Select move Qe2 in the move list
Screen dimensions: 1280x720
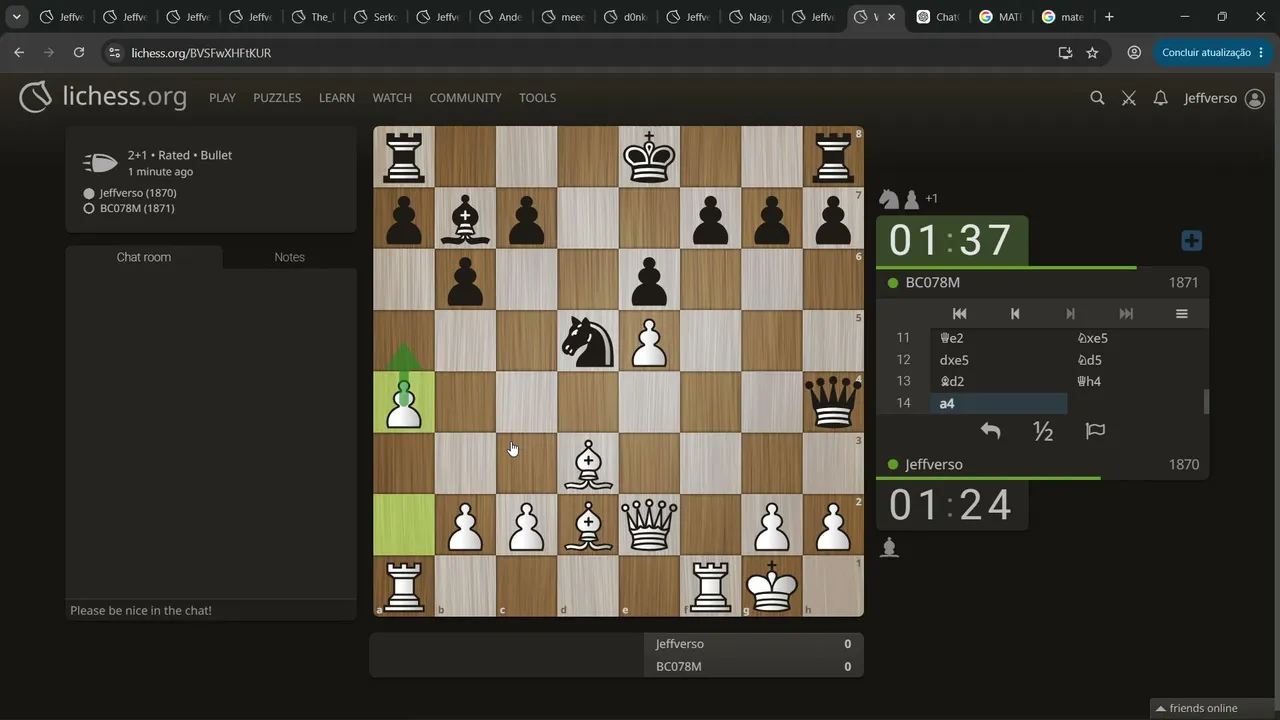point(998,338)
